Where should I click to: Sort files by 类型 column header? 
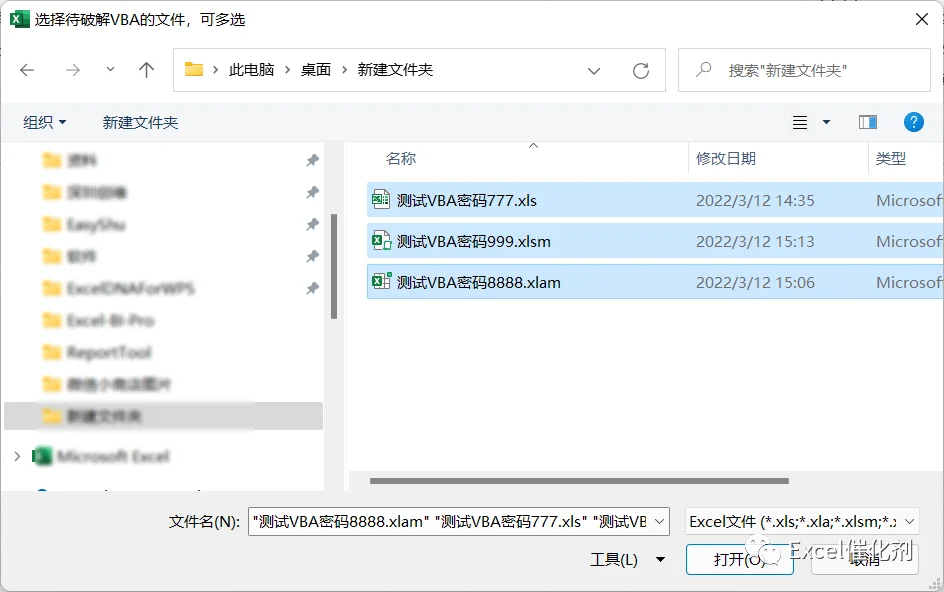[891, 158]
